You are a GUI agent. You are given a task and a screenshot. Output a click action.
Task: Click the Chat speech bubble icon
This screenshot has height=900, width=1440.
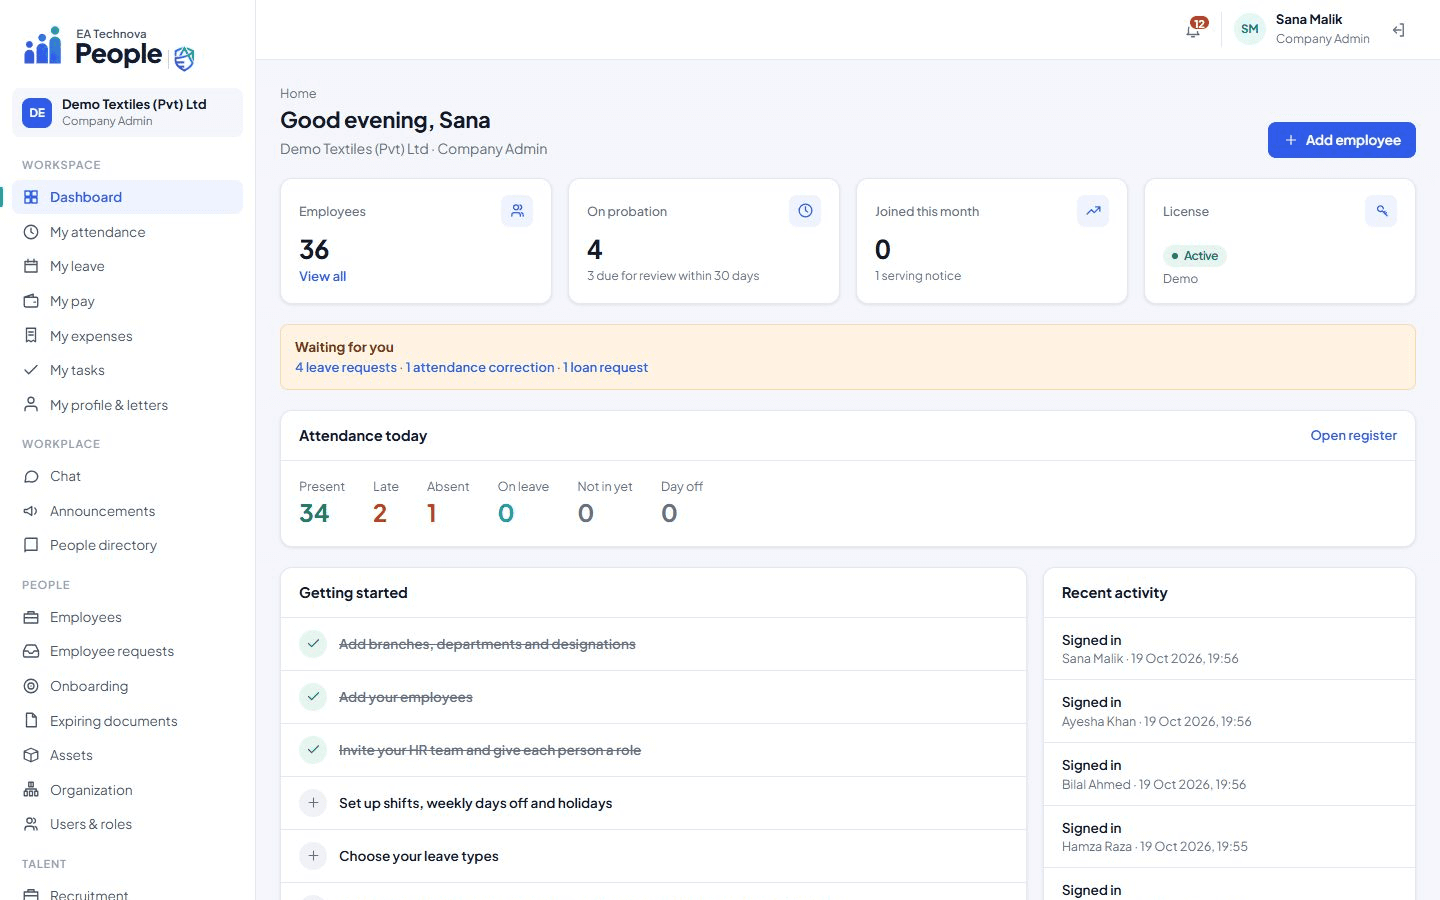click(x=31, y=477)
